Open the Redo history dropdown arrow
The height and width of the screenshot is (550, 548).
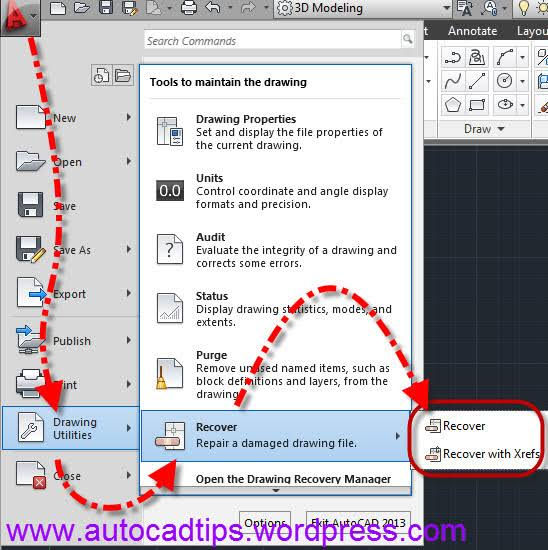pyautogui.click(x=266, y=7)
